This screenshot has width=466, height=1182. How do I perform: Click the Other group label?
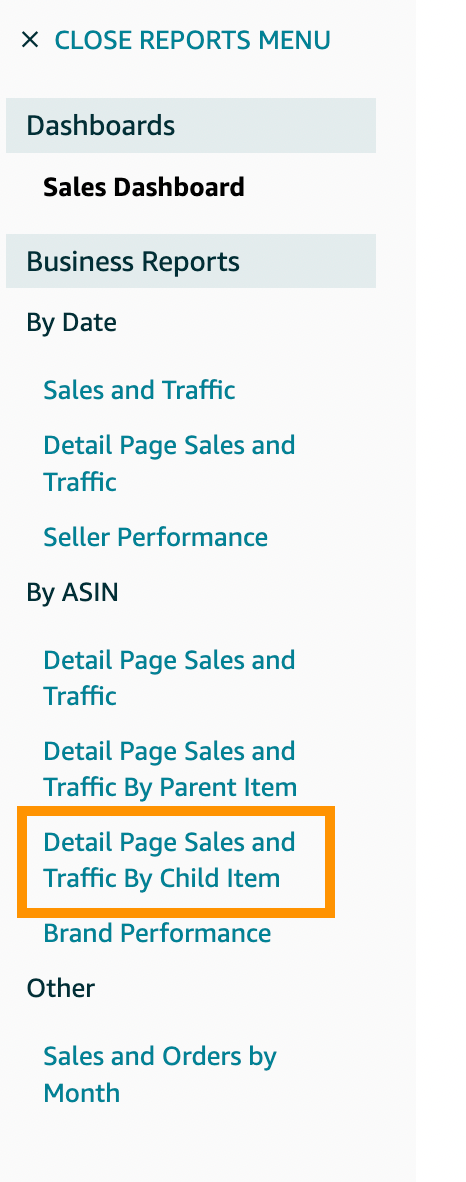click(60, 988)
